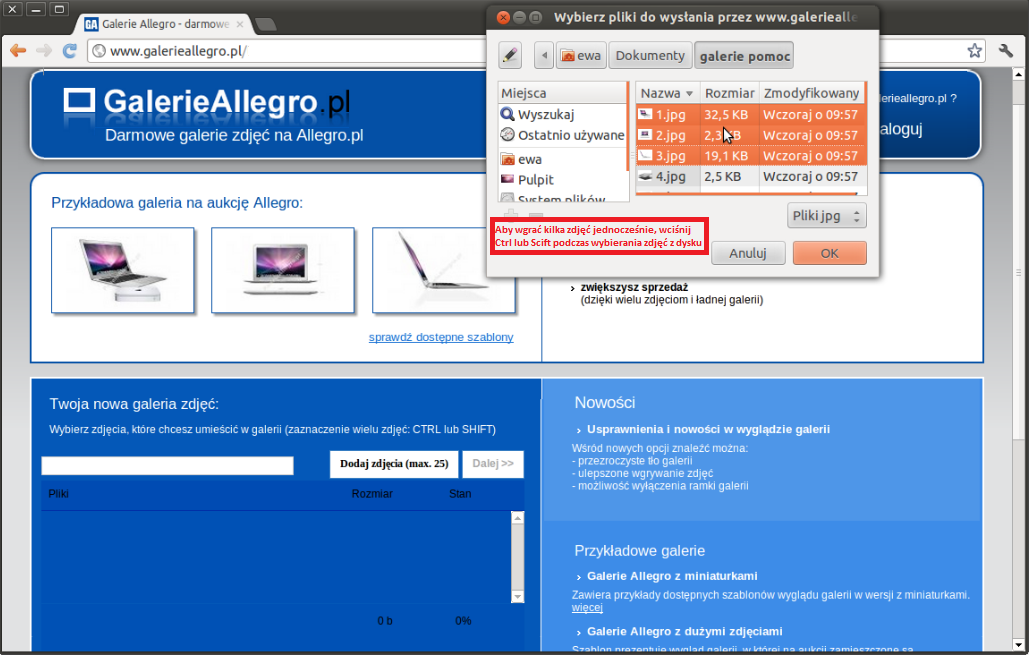Open Galerie Allegro z dużymi zdjęciami link
The width and height of the screenshot is (1029, 655).
(x=684, y=631)
